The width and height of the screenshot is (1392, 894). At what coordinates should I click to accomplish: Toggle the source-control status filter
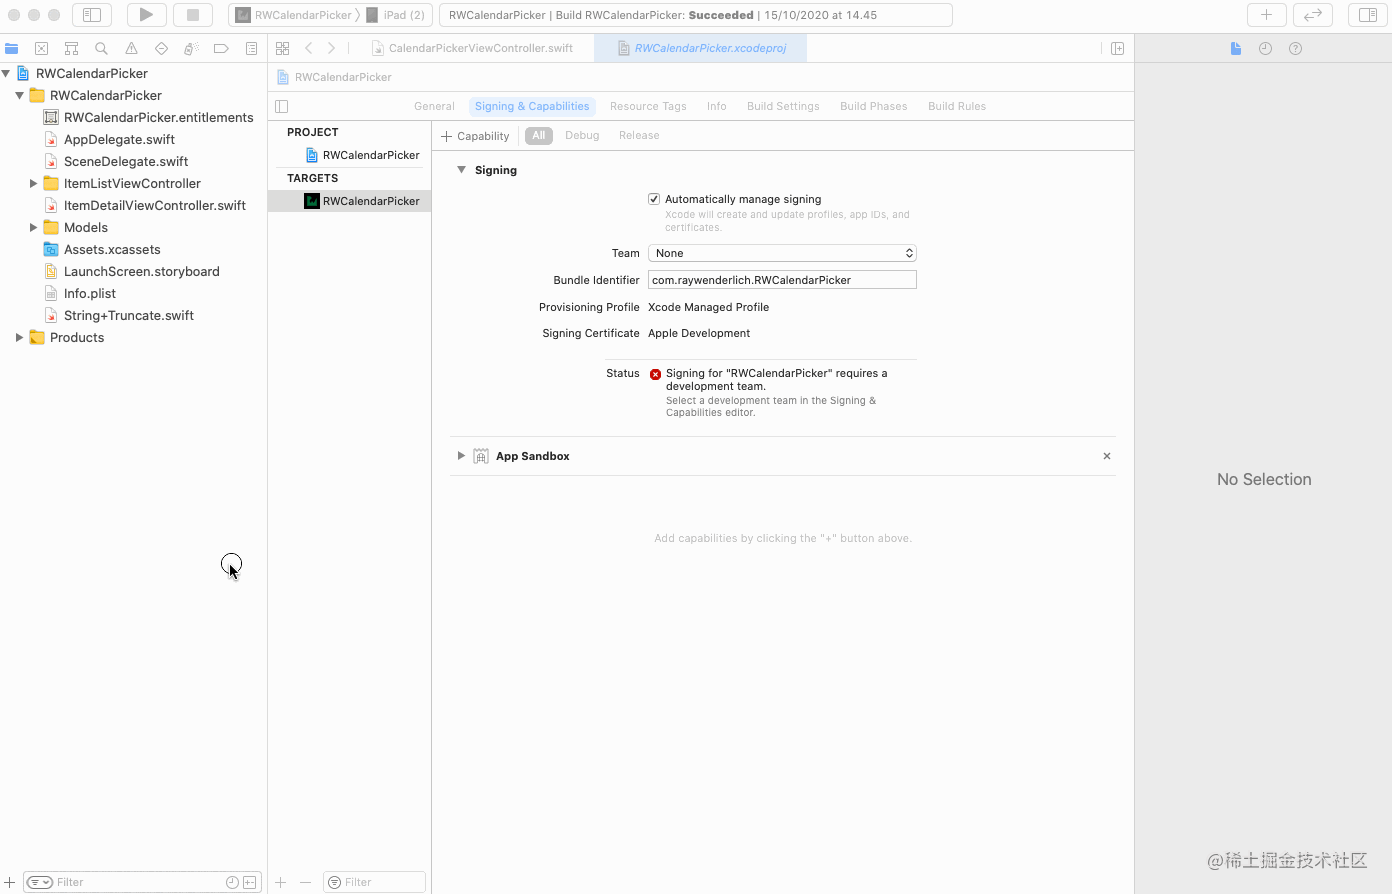coord(249,882)
